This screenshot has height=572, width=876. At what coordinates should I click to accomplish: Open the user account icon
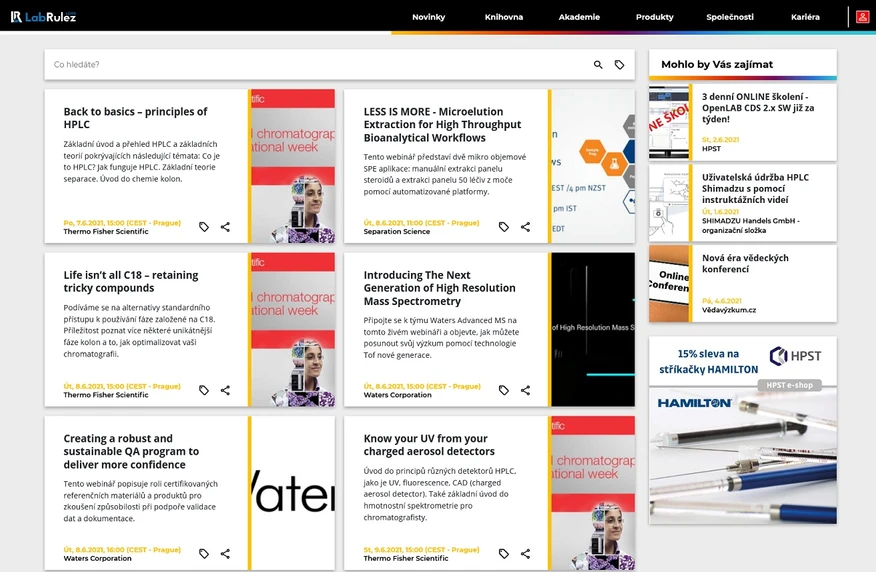(862, 17)
